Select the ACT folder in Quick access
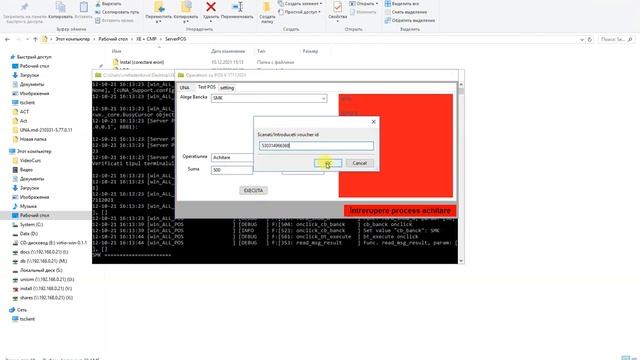This screenshot has width=640, height=360. (24, 111)
